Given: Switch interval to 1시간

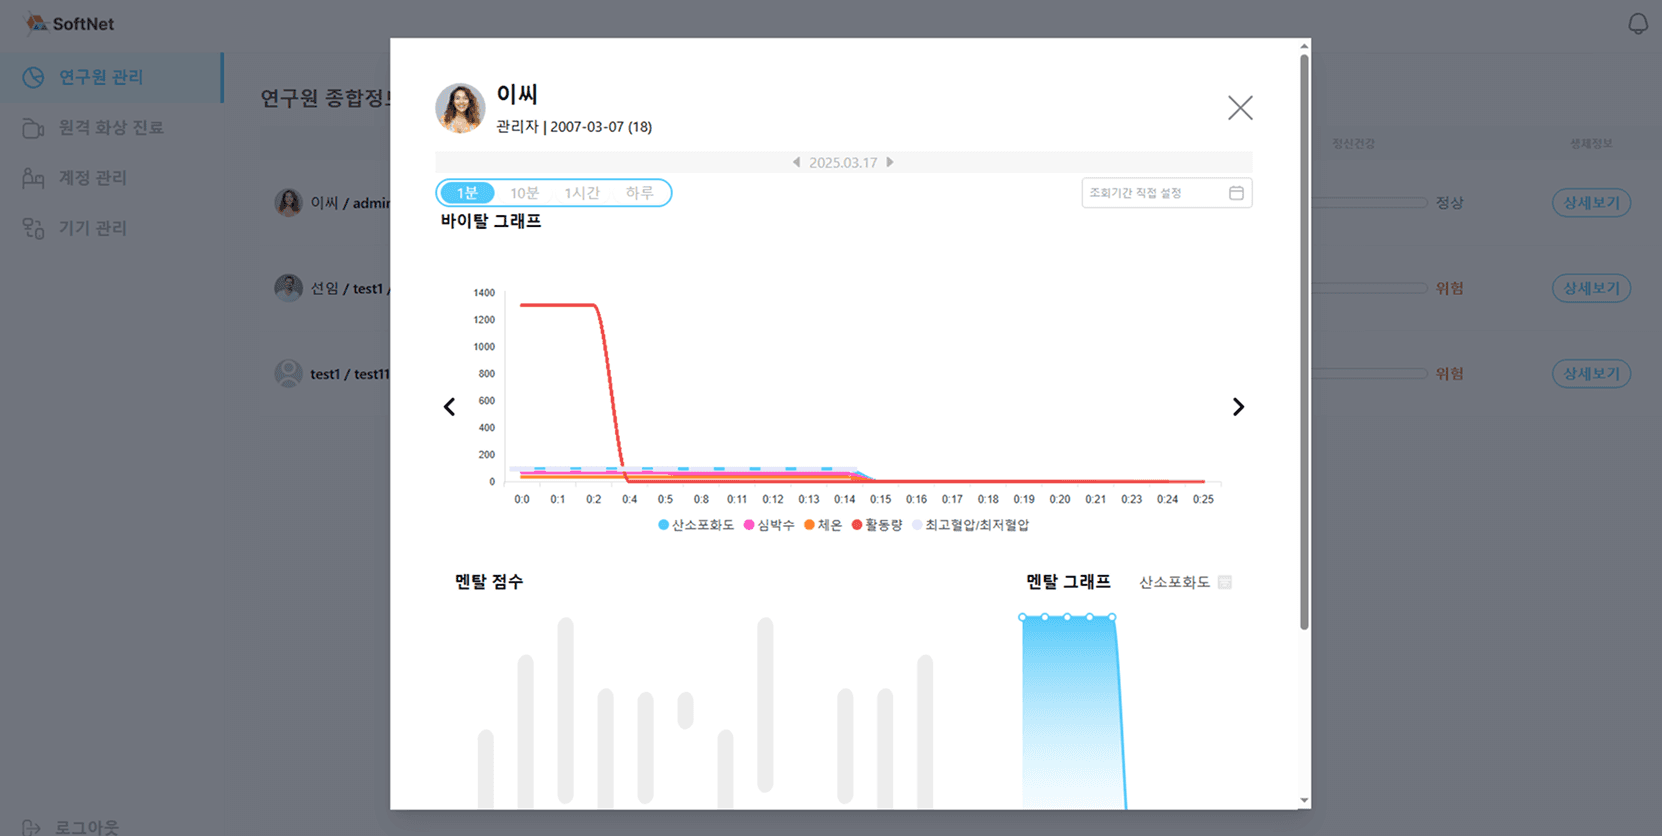Looking at the screenshot, I should point(581,193).
